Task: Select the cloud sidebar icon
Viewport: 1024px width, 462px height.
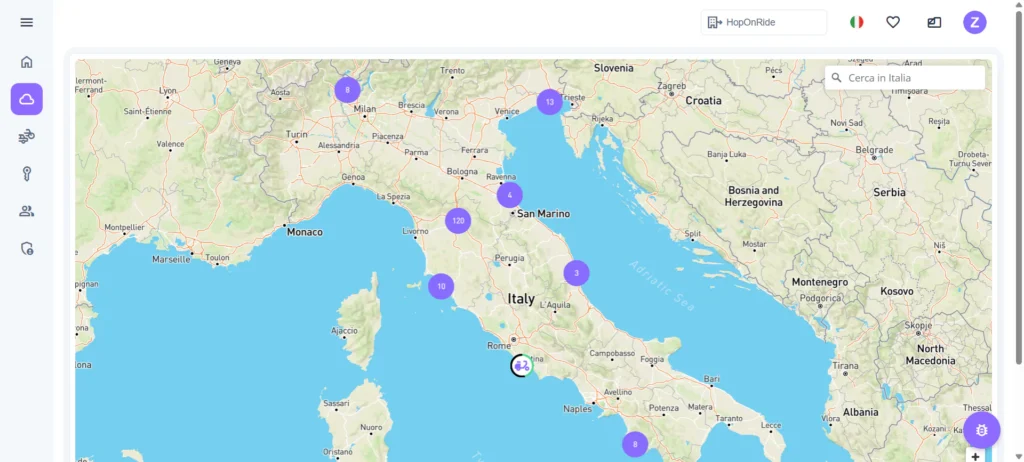Action: point(26,99)
